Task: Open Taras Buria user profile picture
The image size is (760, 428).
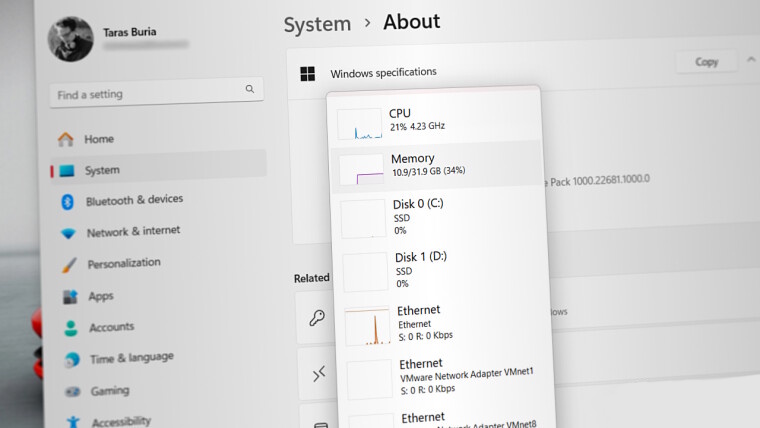Action: (x=70, y=37)
